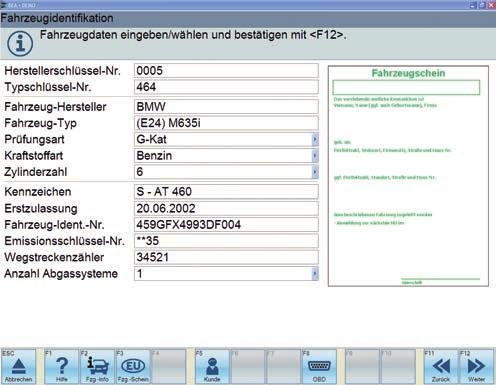Open Fzg-Info car information icon
The image size is (496, 385).
[97, 366]
